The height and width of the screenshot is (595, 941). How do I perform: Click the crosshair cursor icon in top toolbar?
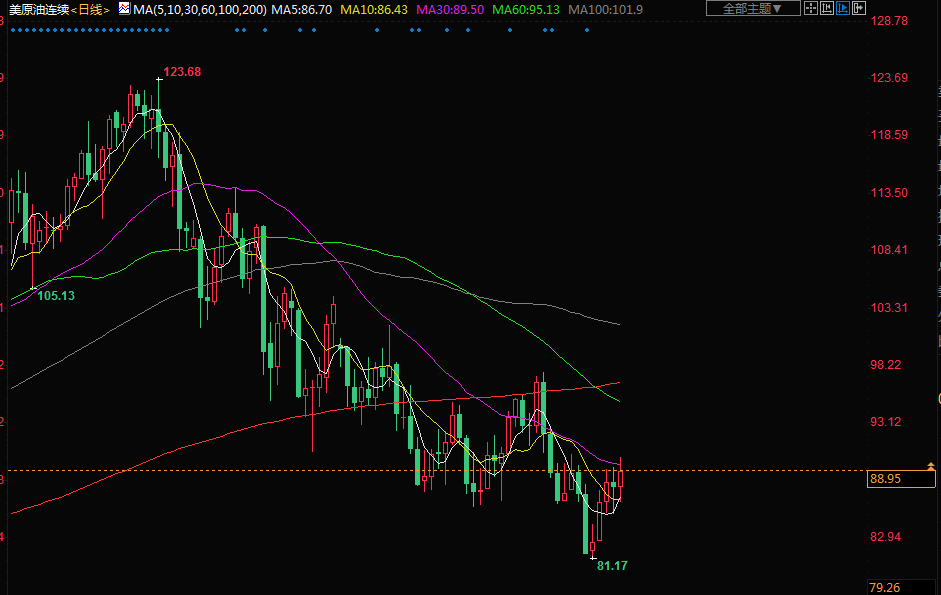tap(812, 9)
